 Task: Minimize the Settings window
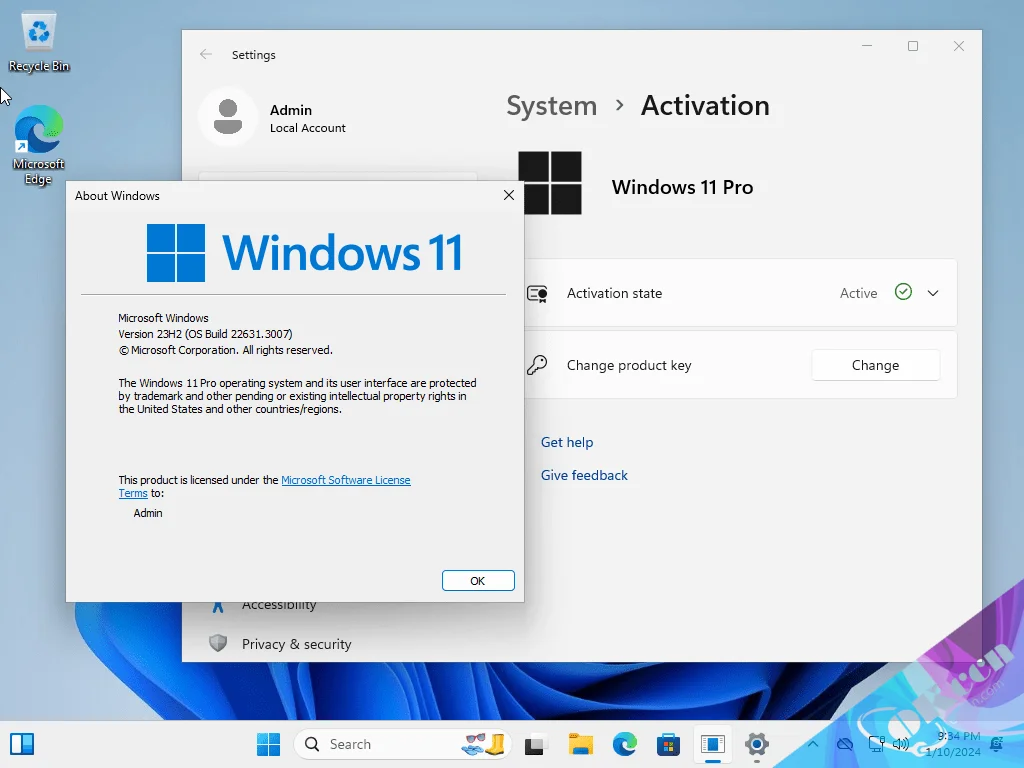pyautogui.click(x=867, y=46)
